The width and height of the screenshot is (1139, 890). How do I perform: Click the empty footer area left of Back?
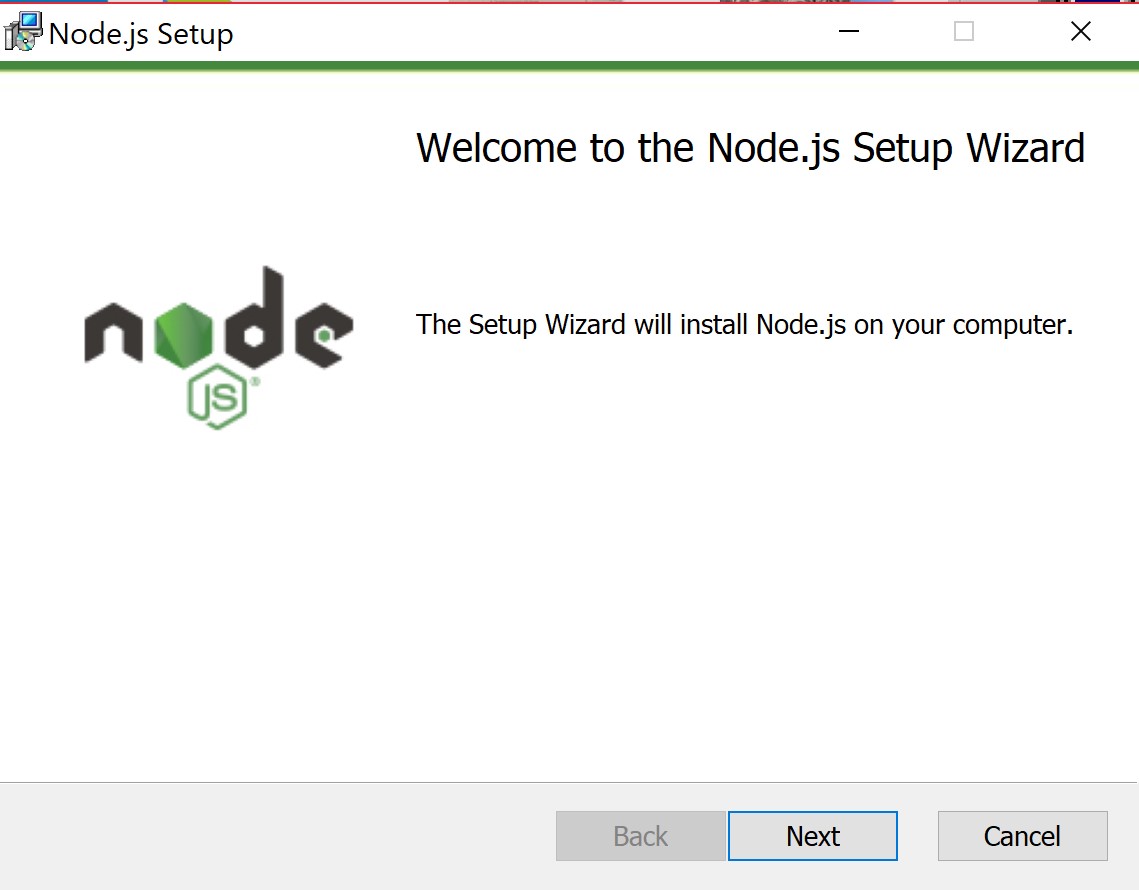(276, 836)
